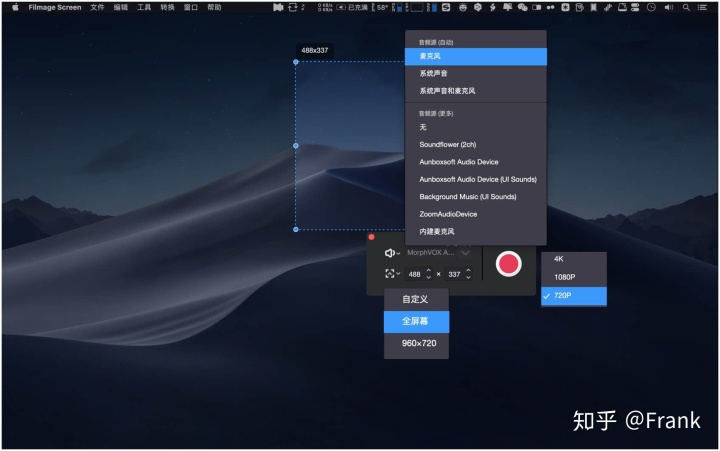Decrease the height with its down arrow
Image resolution: width=720 pixels, height=451 pixels.
(x=468, y=277)
